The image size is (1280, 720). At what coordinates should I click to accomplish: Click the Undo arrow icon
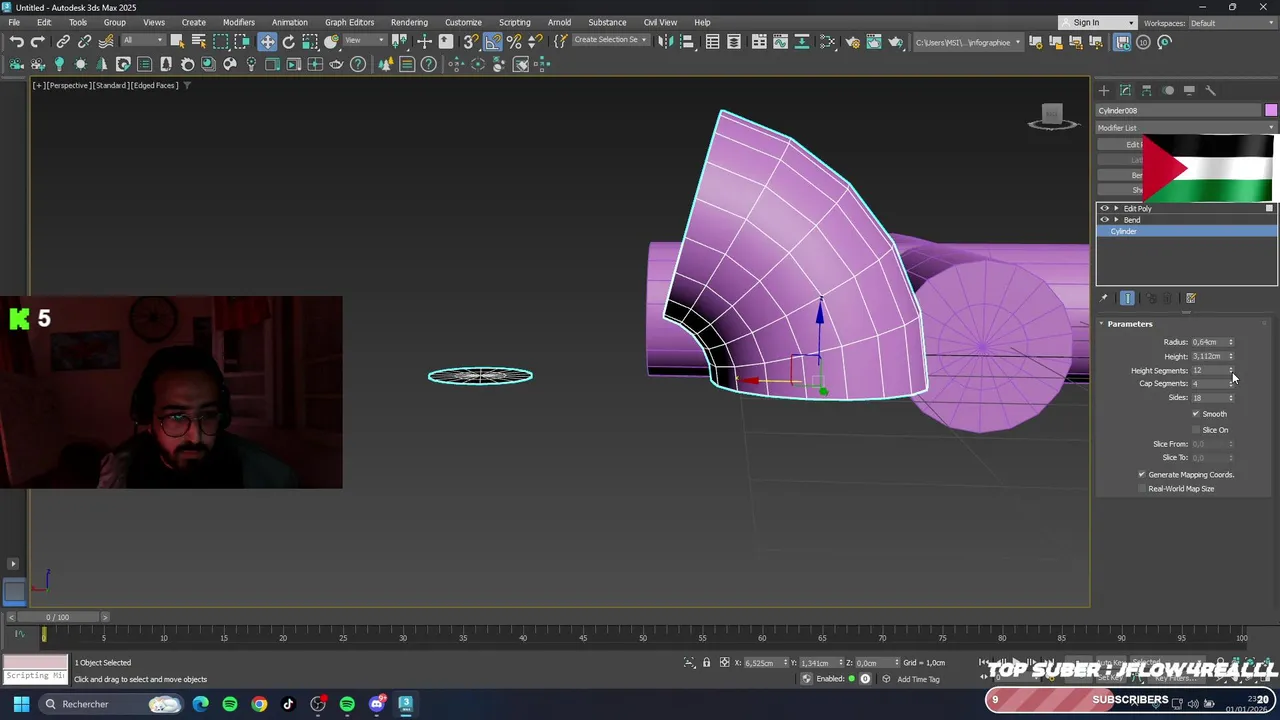click(x=17, y=42)
